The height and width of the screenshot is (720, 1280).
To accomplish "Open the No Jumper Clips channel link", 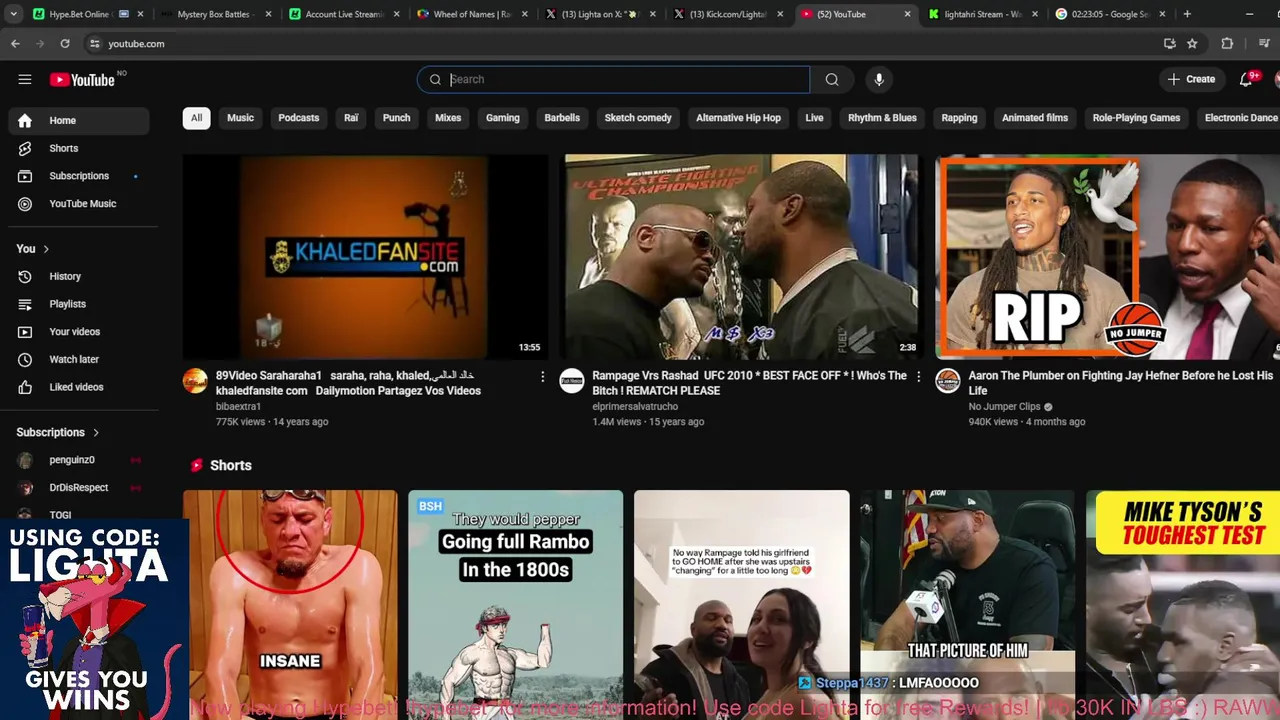I will (1004, 407).
